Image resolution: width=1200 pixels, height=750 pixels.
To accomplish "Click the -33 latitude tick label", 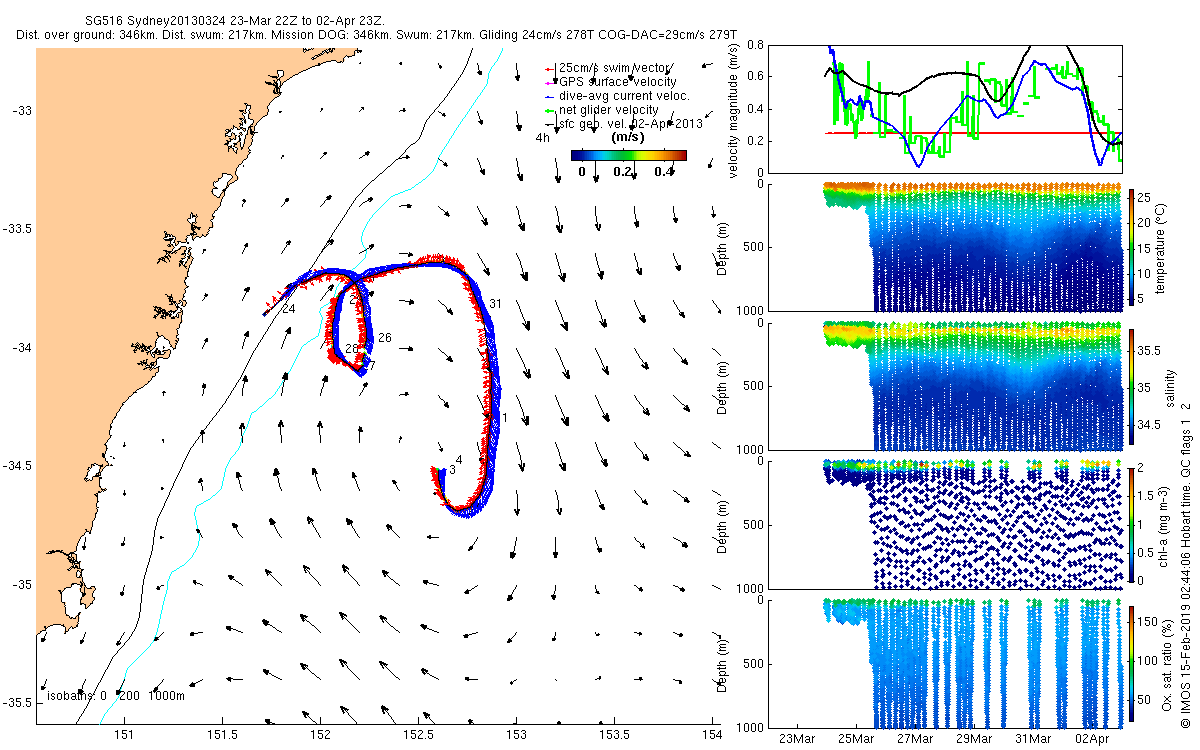I will [x=21, y=110].
